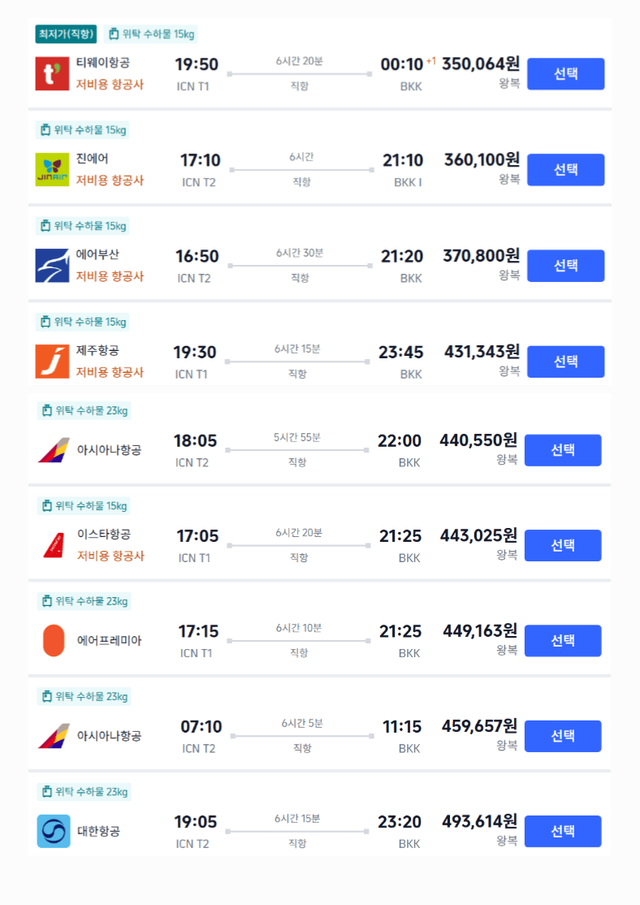This screenshot has height=905, width=640.
Task: Click the Air Busan logo icon
Action: (x=52, y=265)
